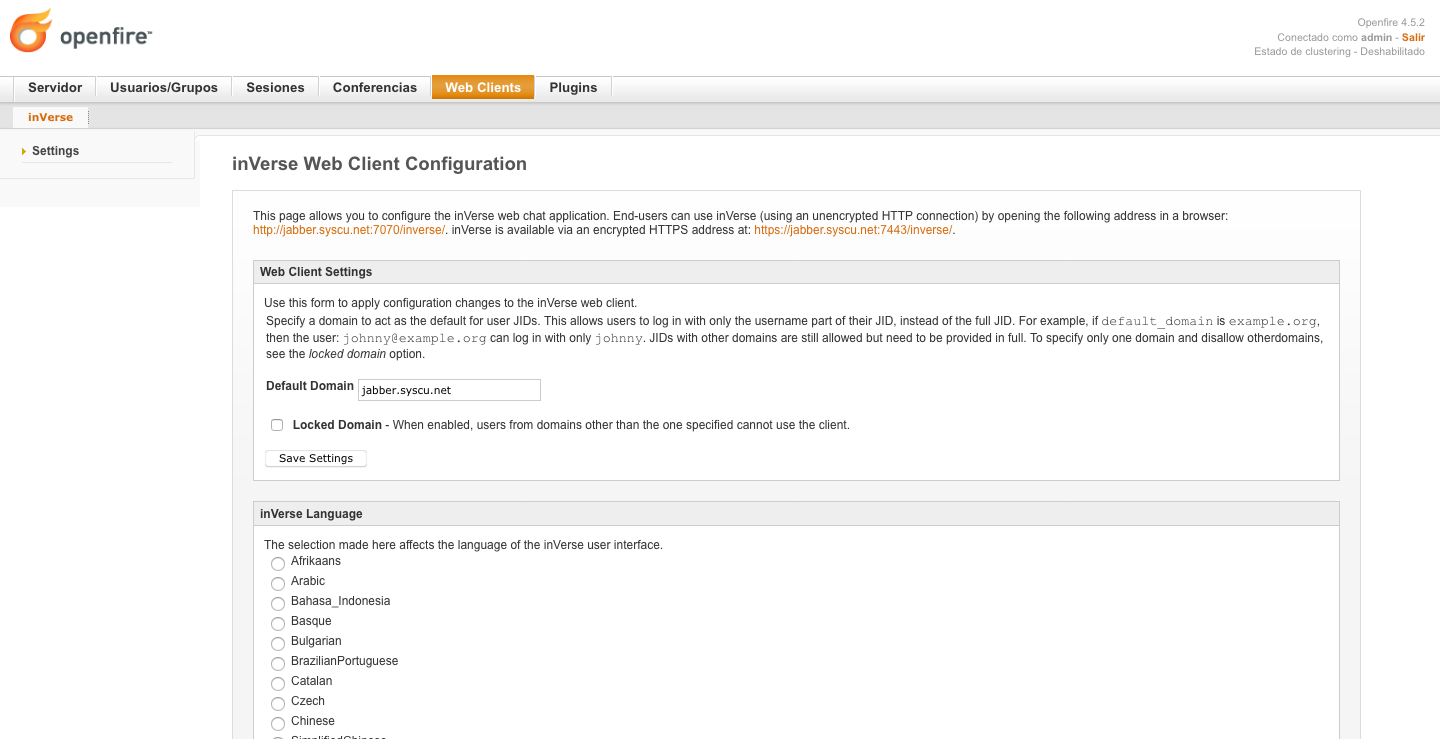
Task: Select the Czech language radio button
Action: point(278,703)
